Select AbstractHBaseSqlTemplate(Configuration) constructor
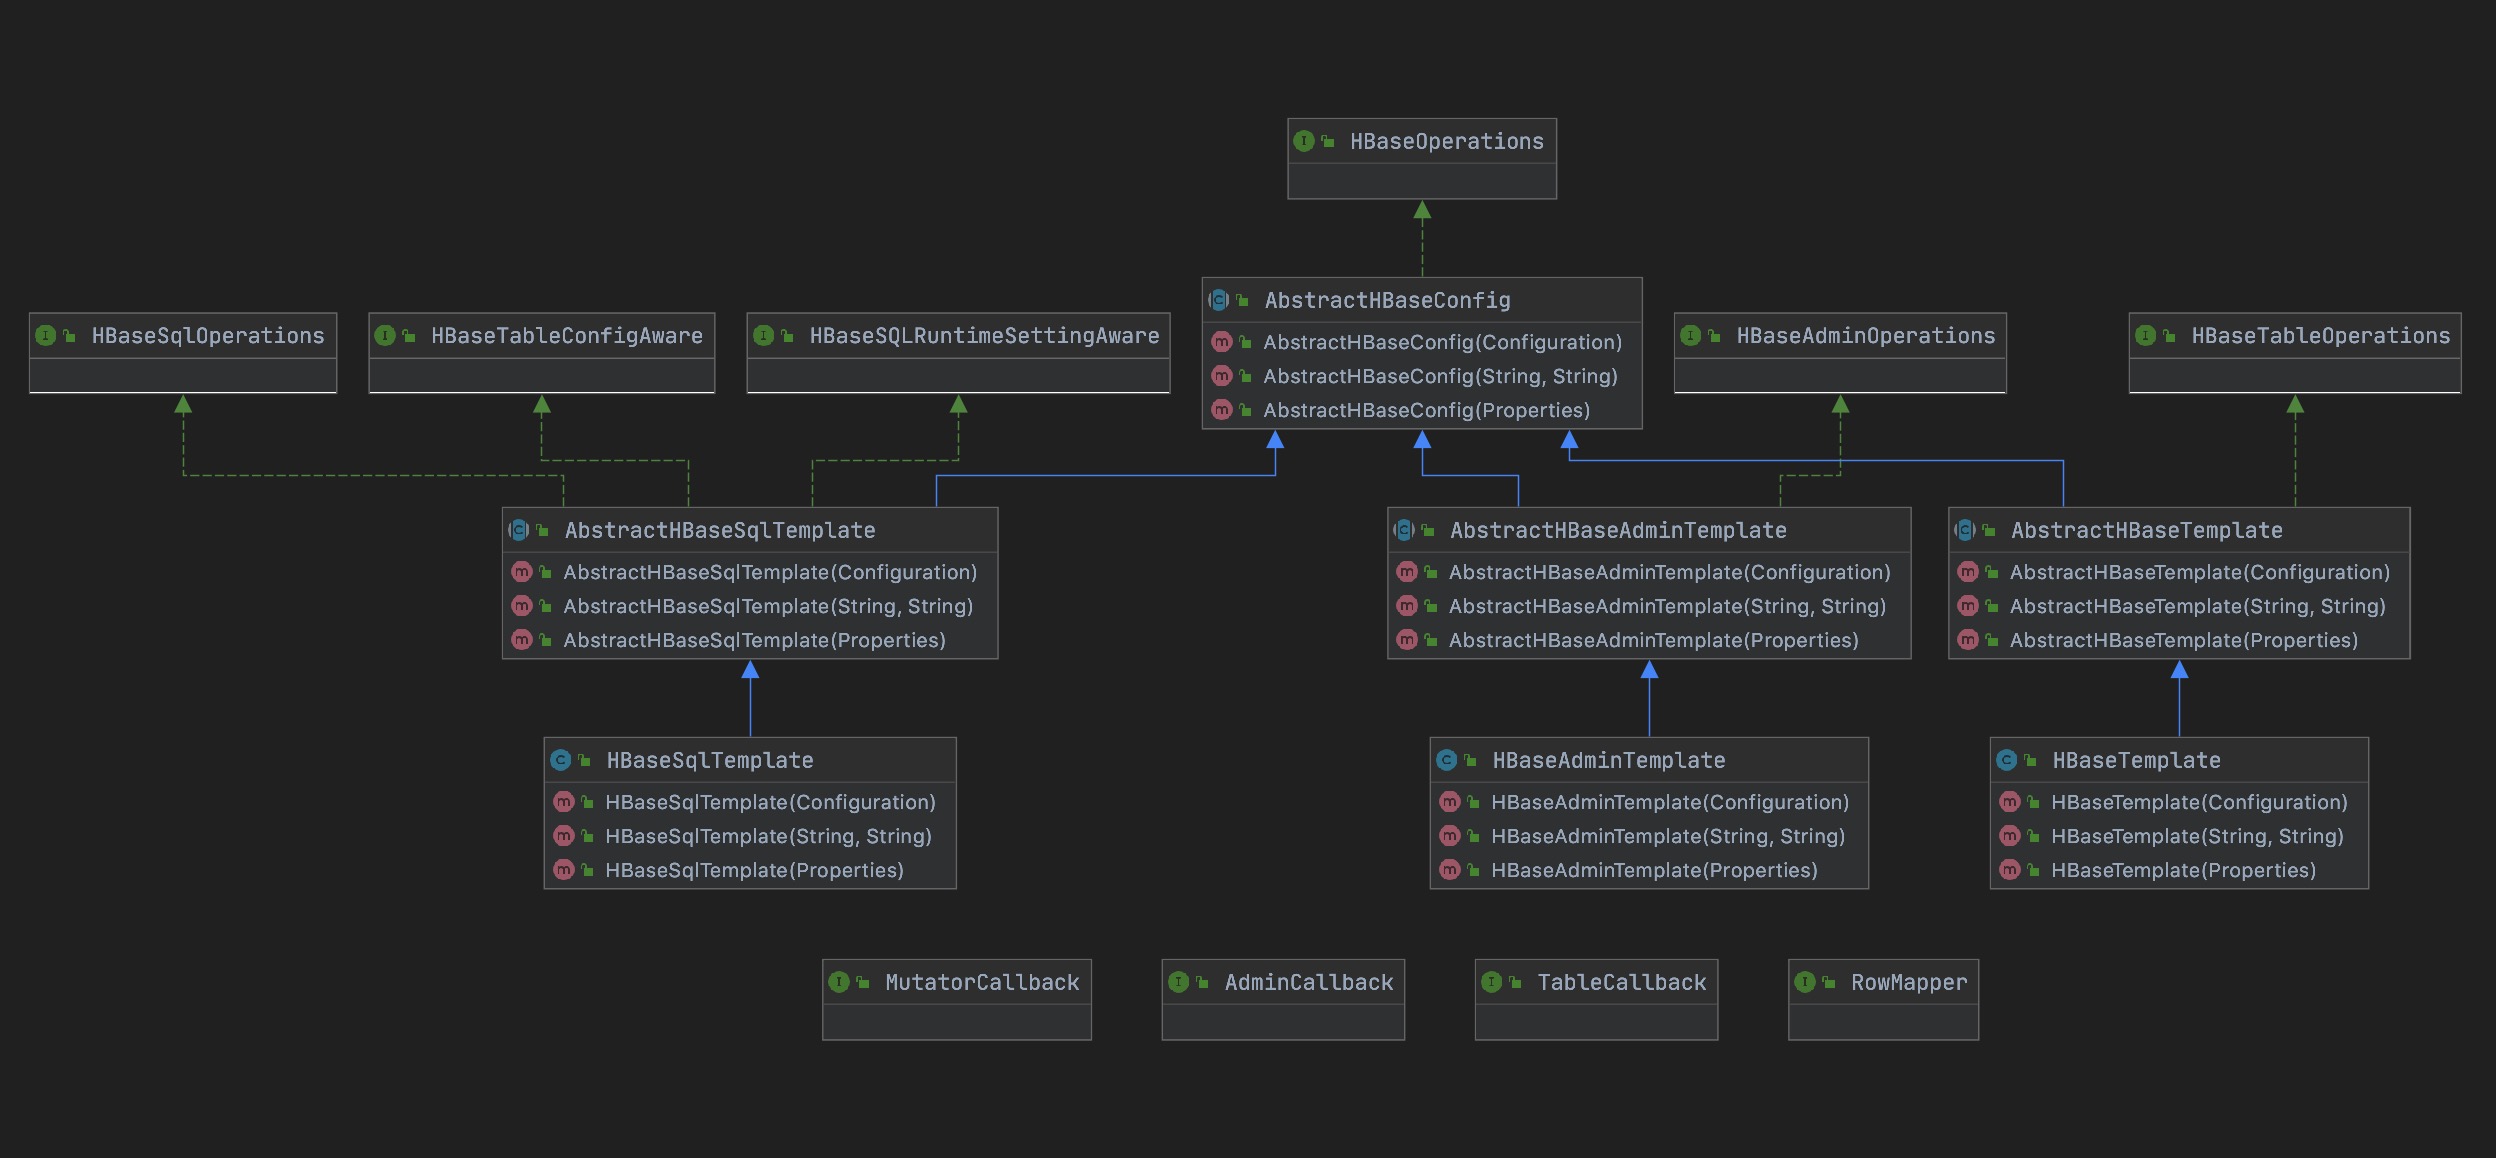Image resolution: width=2496 pixels, height=1158 pixels. pos(770,572)
